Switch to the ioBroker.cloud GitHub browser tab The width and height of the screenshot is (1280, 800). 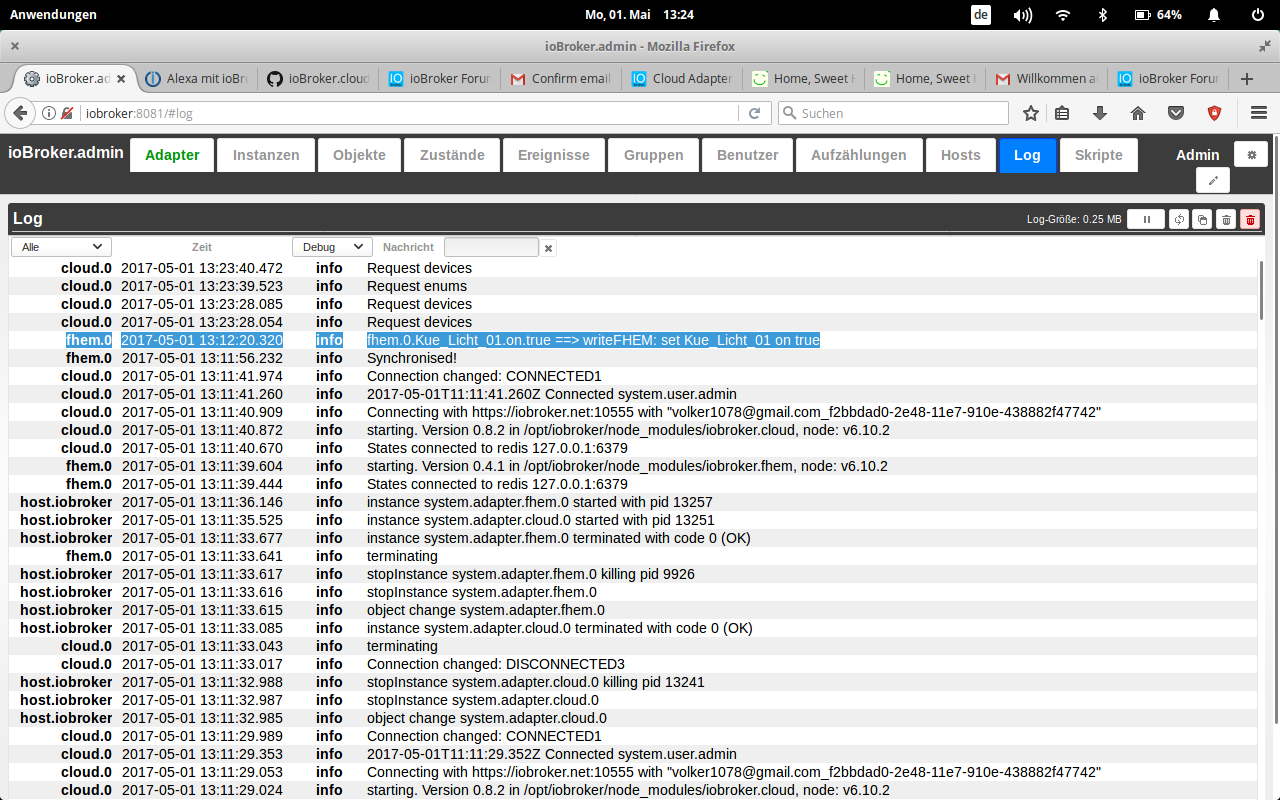[318, 78]
